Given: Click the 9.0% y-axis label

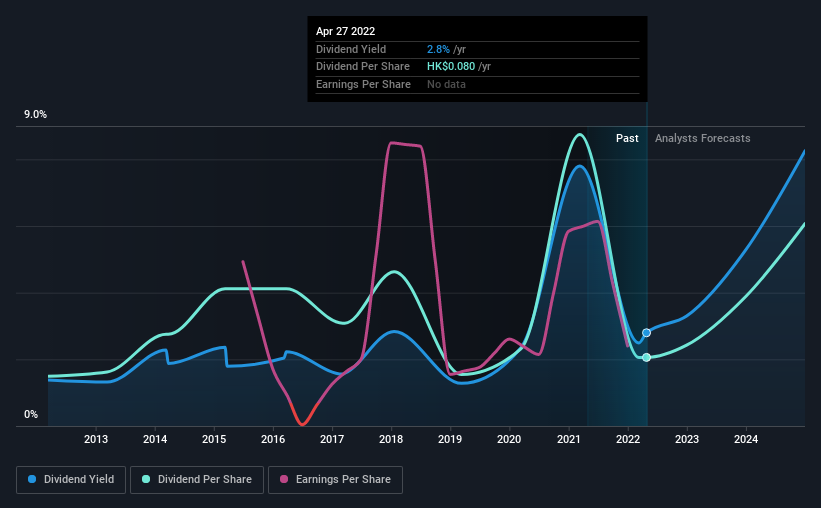Looking at the screenshot, I should point(35,114).
